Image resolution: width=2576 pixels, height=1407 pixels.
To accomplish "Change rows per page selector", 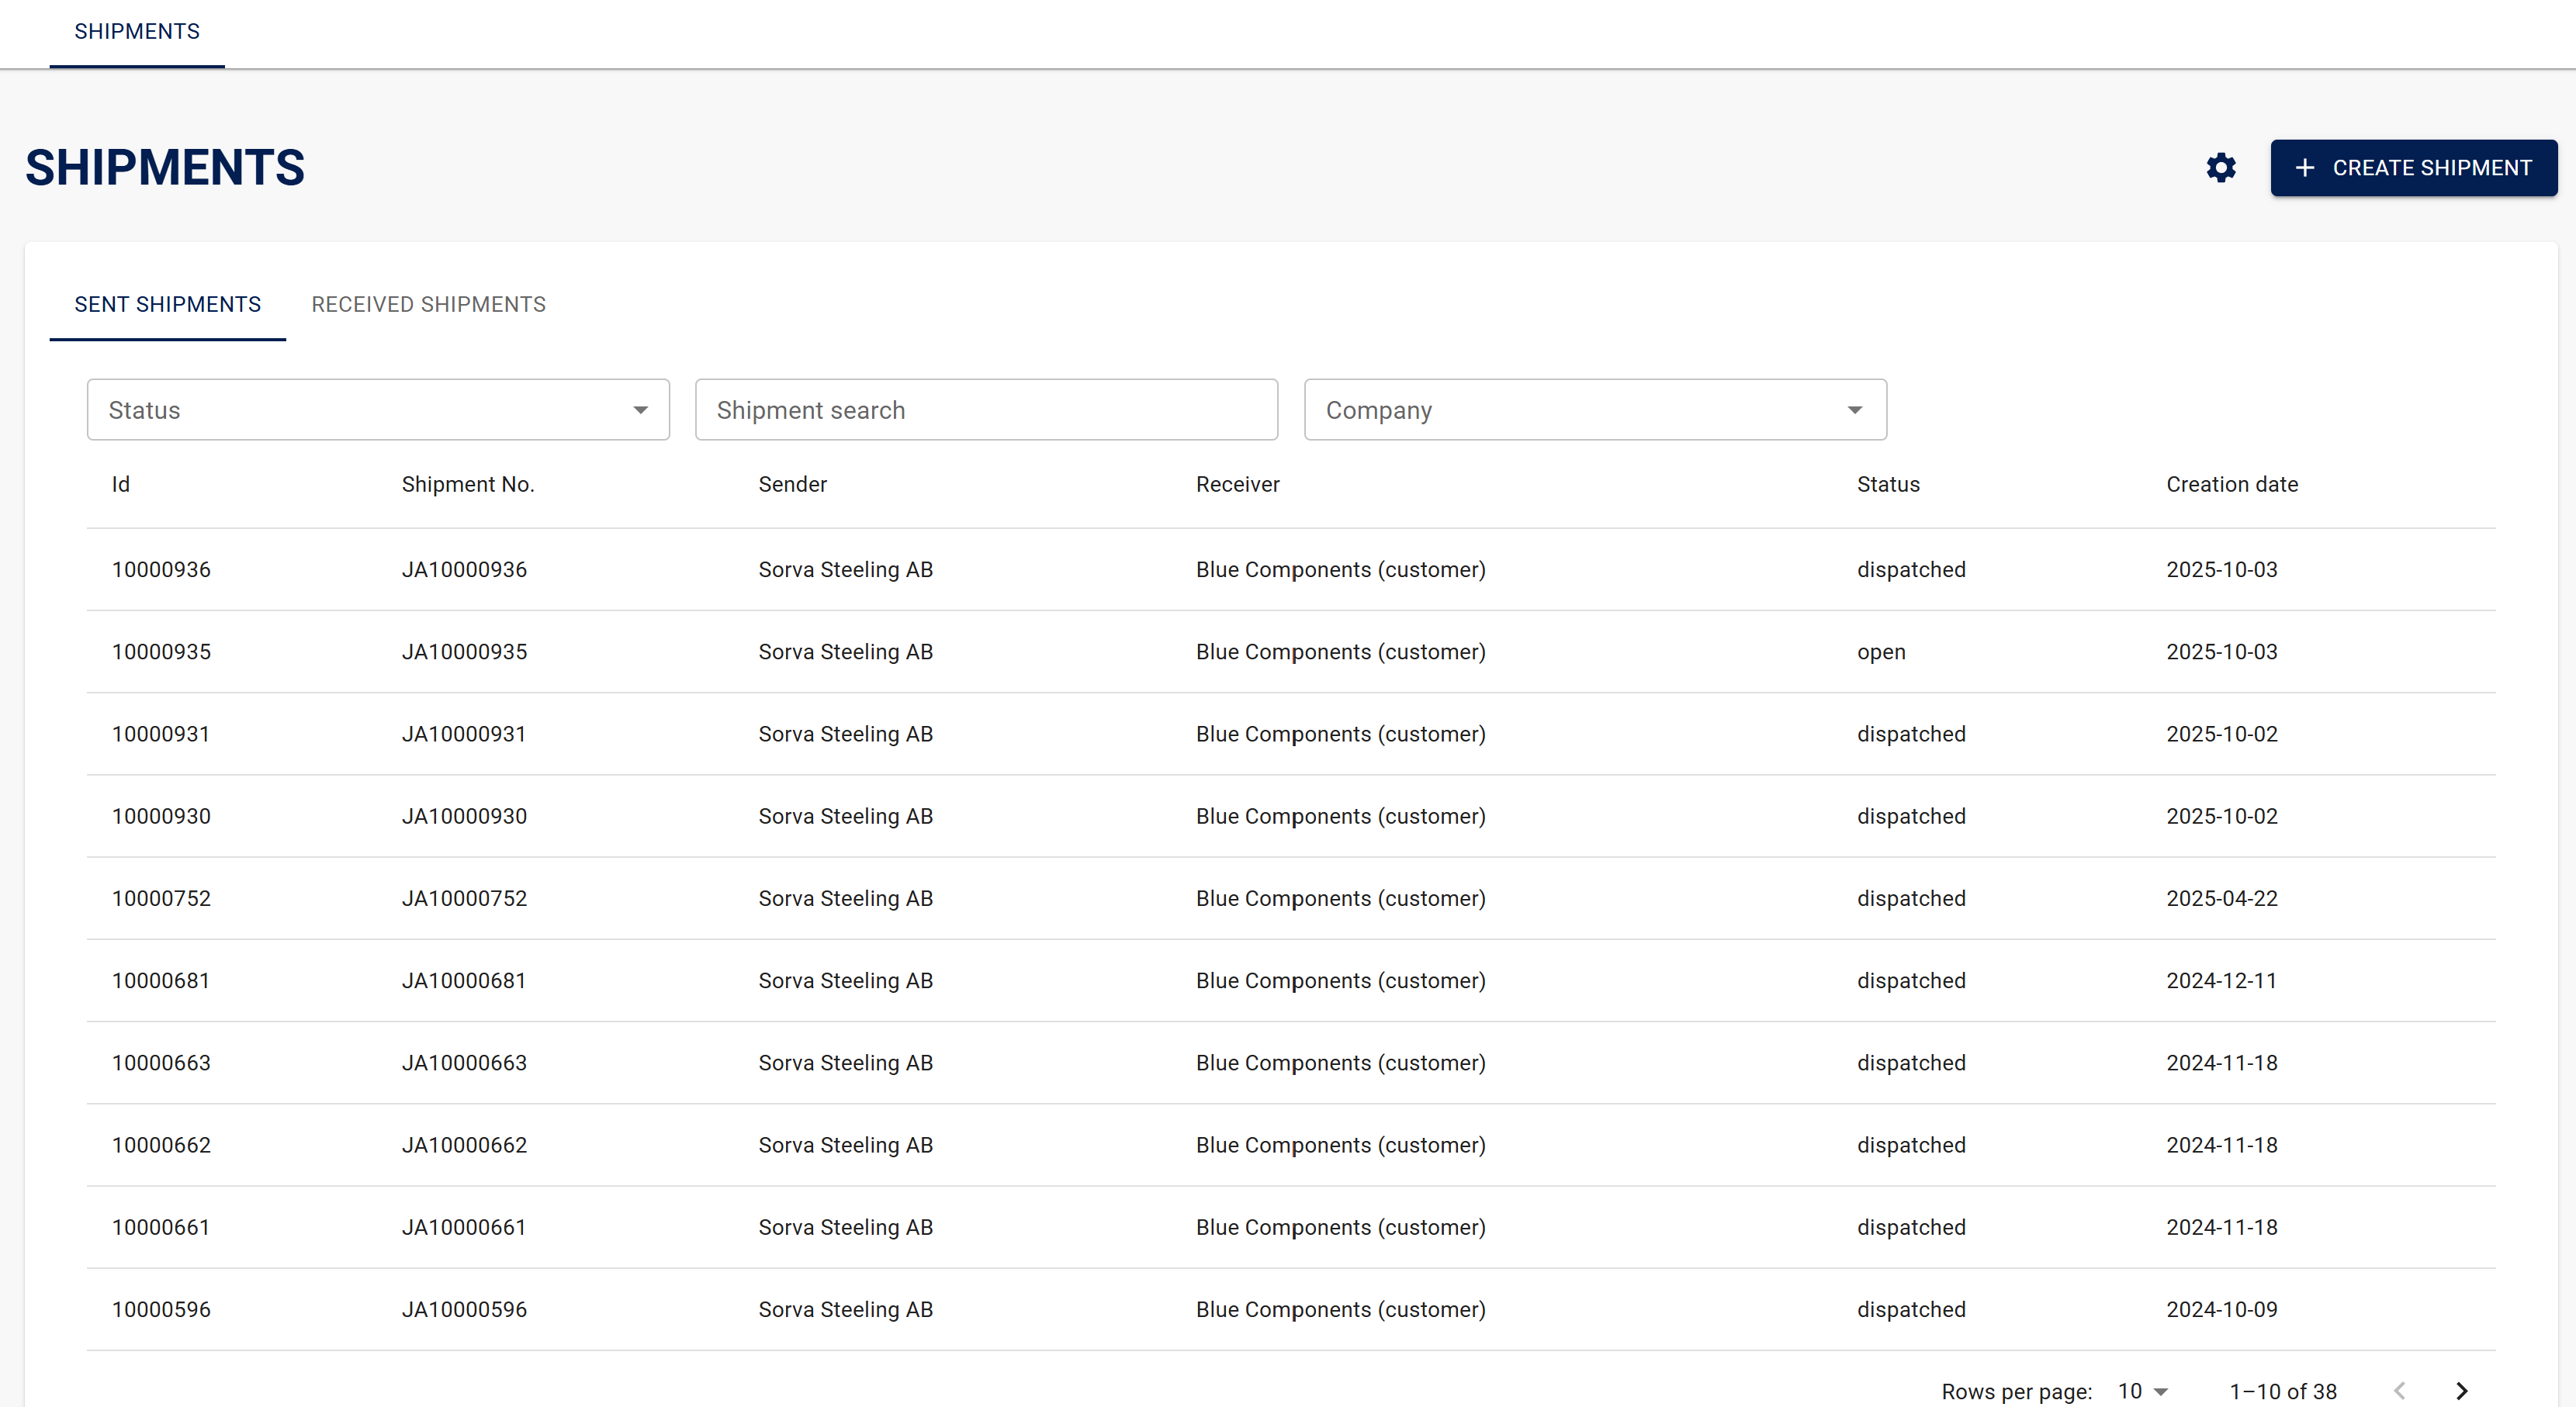I will point(2142,1391).
